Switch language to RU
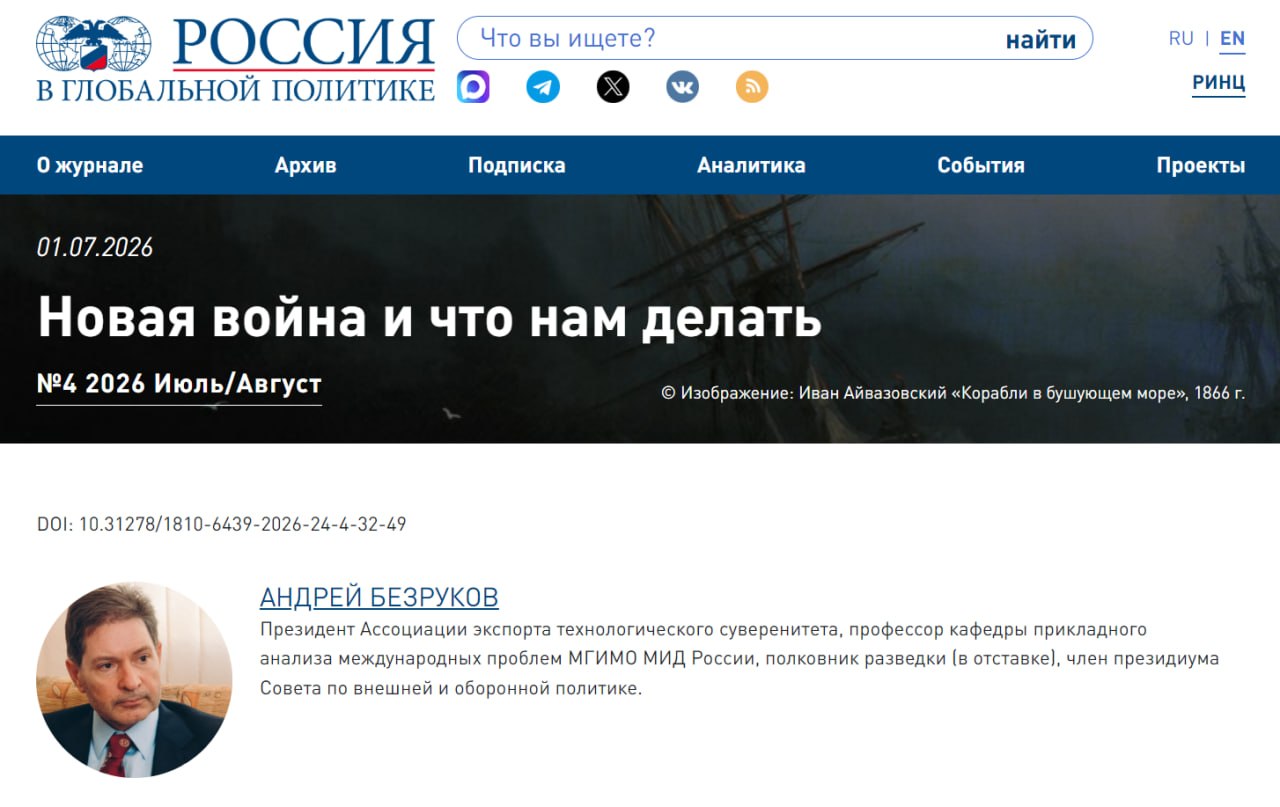Screen dimensions: 1280x807 pyautogui.click(x=1181, y=39)
